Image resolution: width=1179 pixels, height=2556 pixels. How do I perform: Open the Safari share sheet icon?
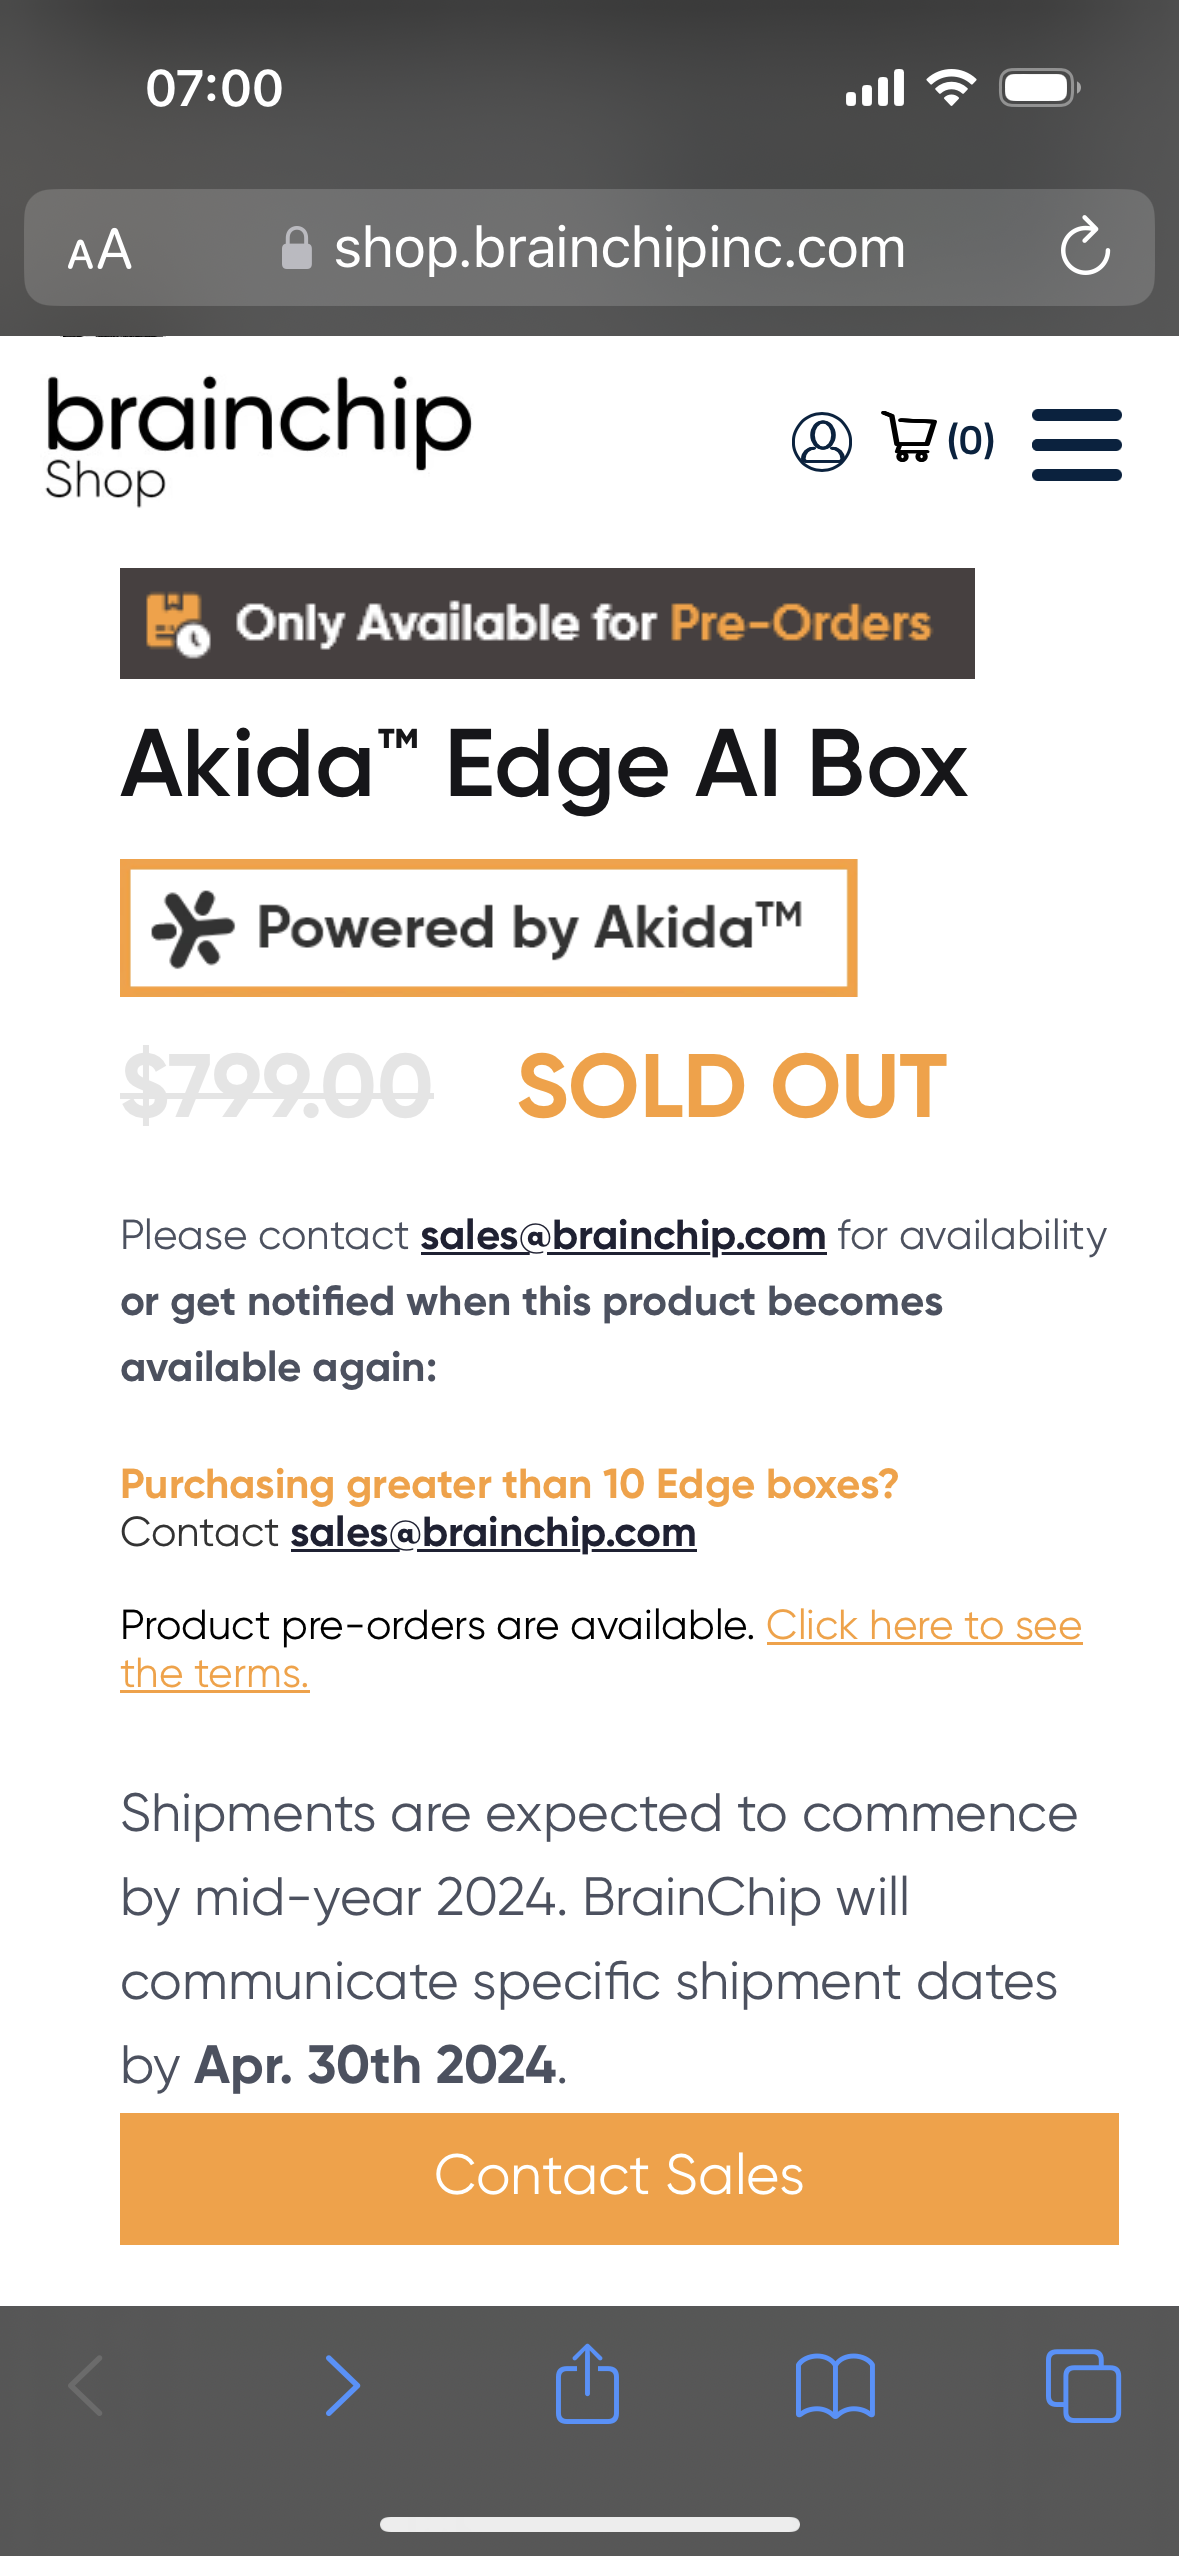[587, 2383]
